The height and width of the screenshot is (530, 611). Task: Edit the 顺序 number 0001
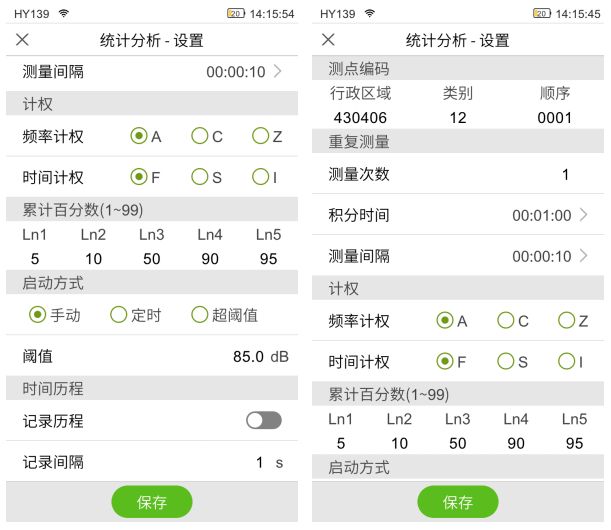(x=553, y=117)
